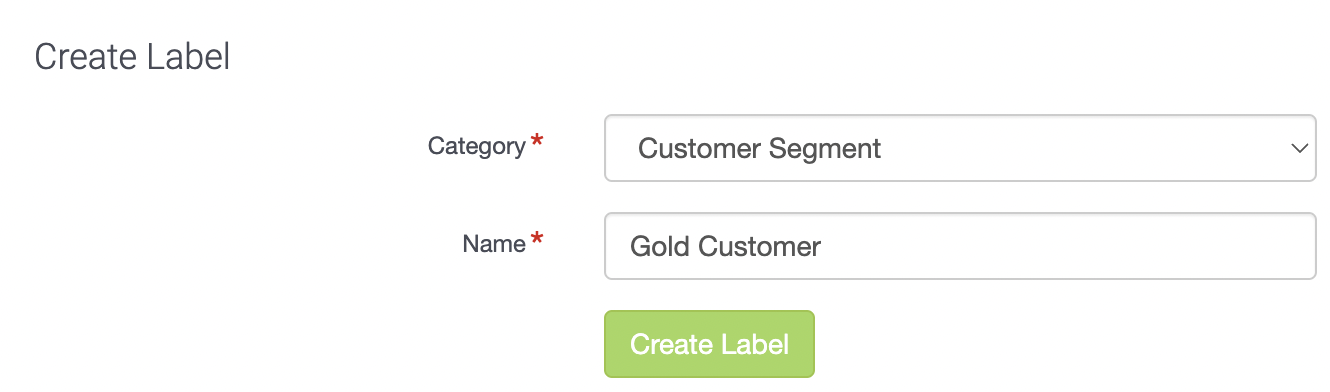Click empty area at right of Name field

1070,246
